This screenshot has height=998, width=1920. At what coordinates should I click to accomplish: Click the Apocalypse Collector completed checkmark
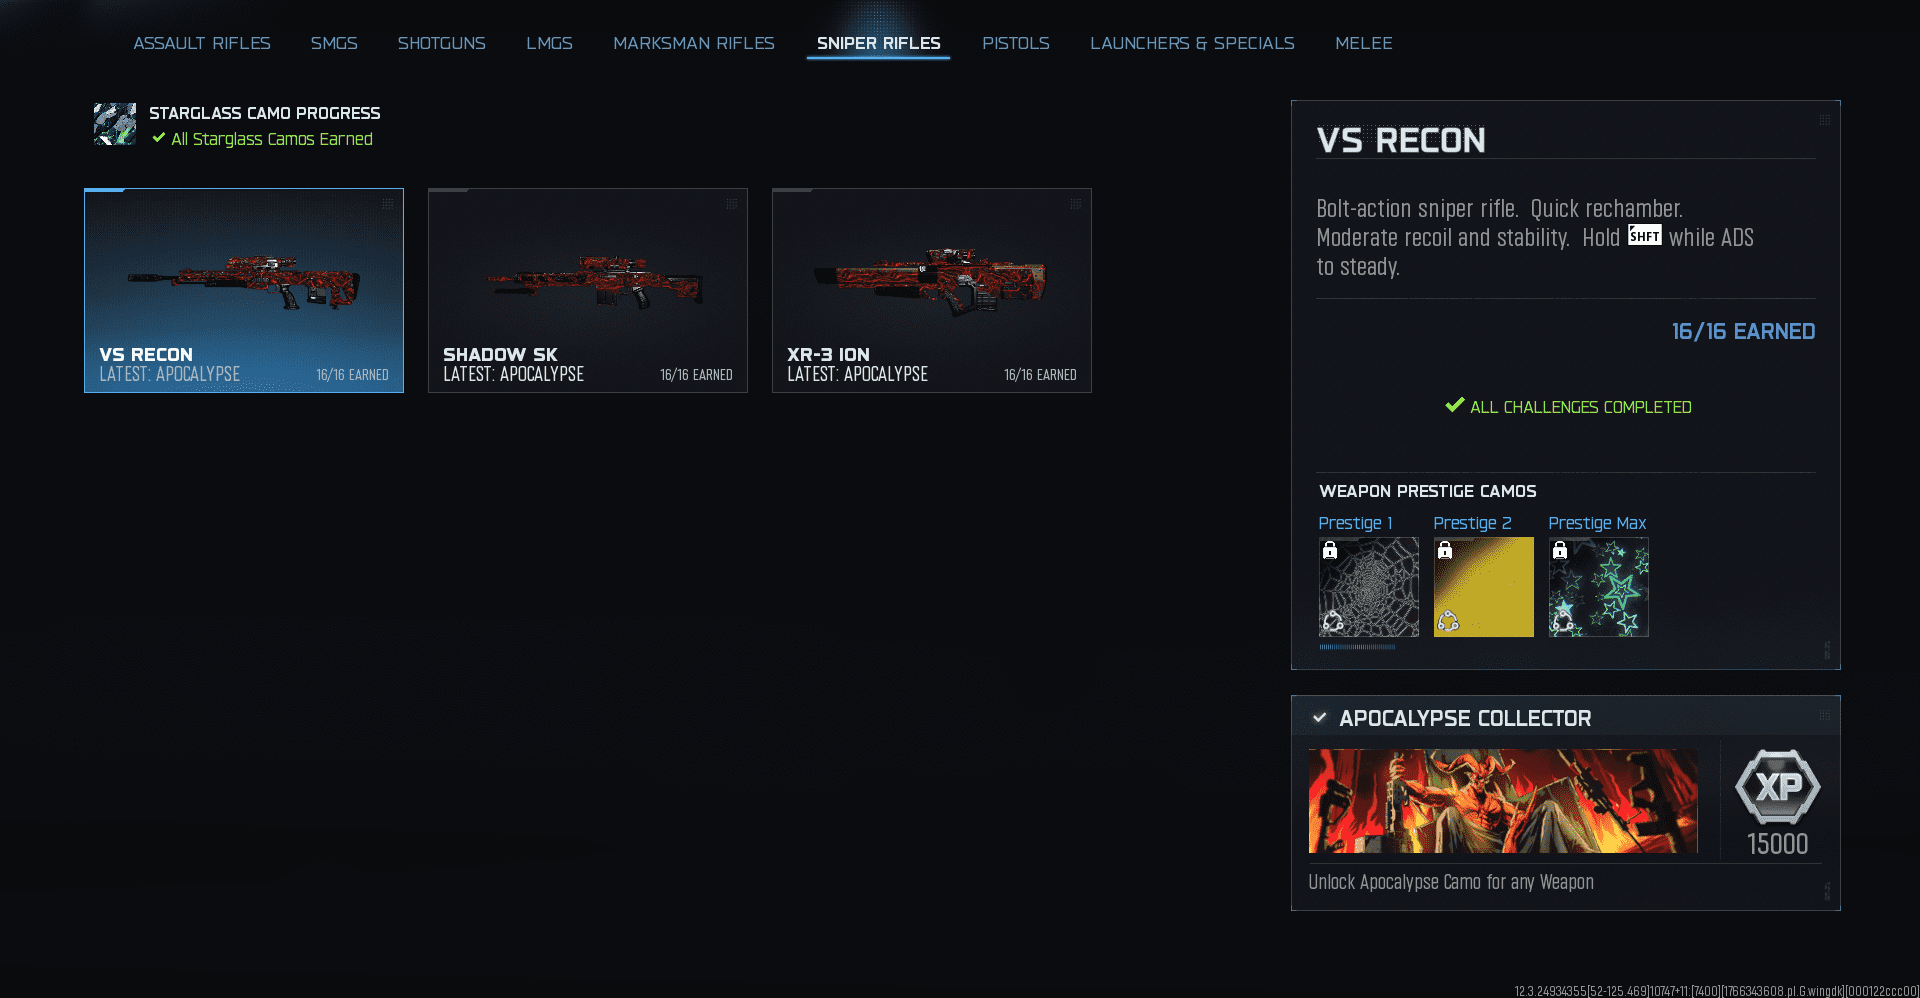coord(1320,717)
